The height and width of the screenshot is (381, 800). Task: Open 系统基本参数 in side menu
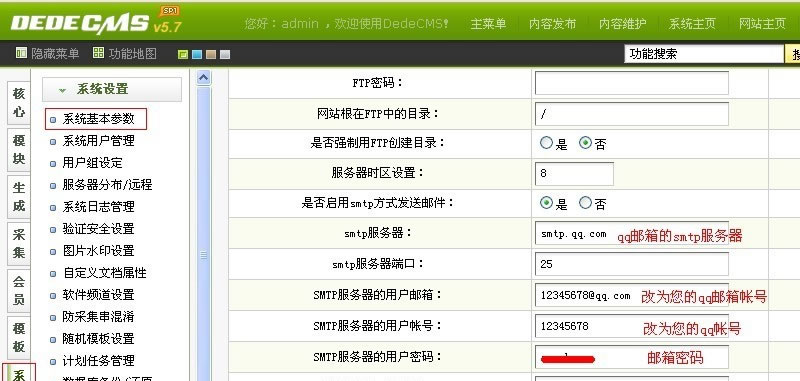[98, 119]
